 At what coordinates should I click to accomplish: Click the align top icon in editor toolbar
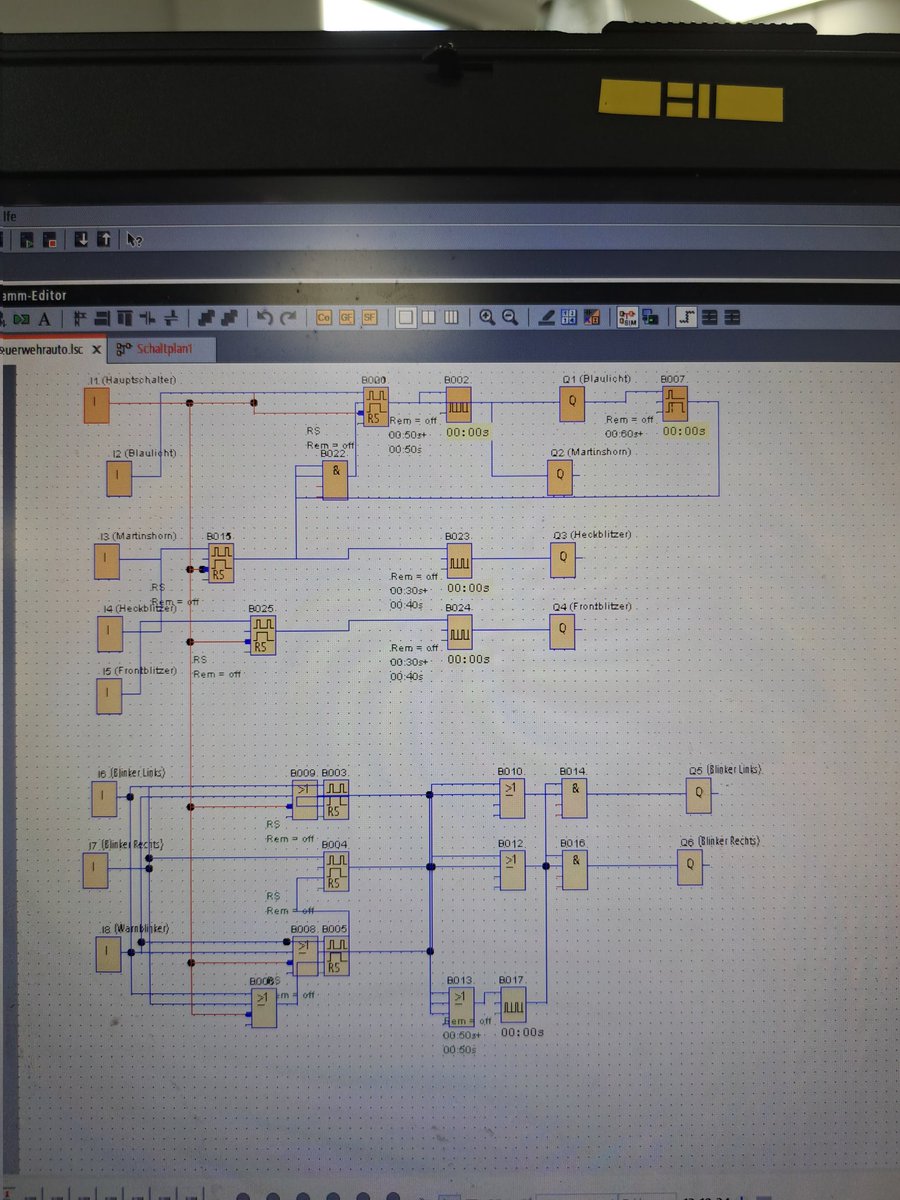click(125, 318)
